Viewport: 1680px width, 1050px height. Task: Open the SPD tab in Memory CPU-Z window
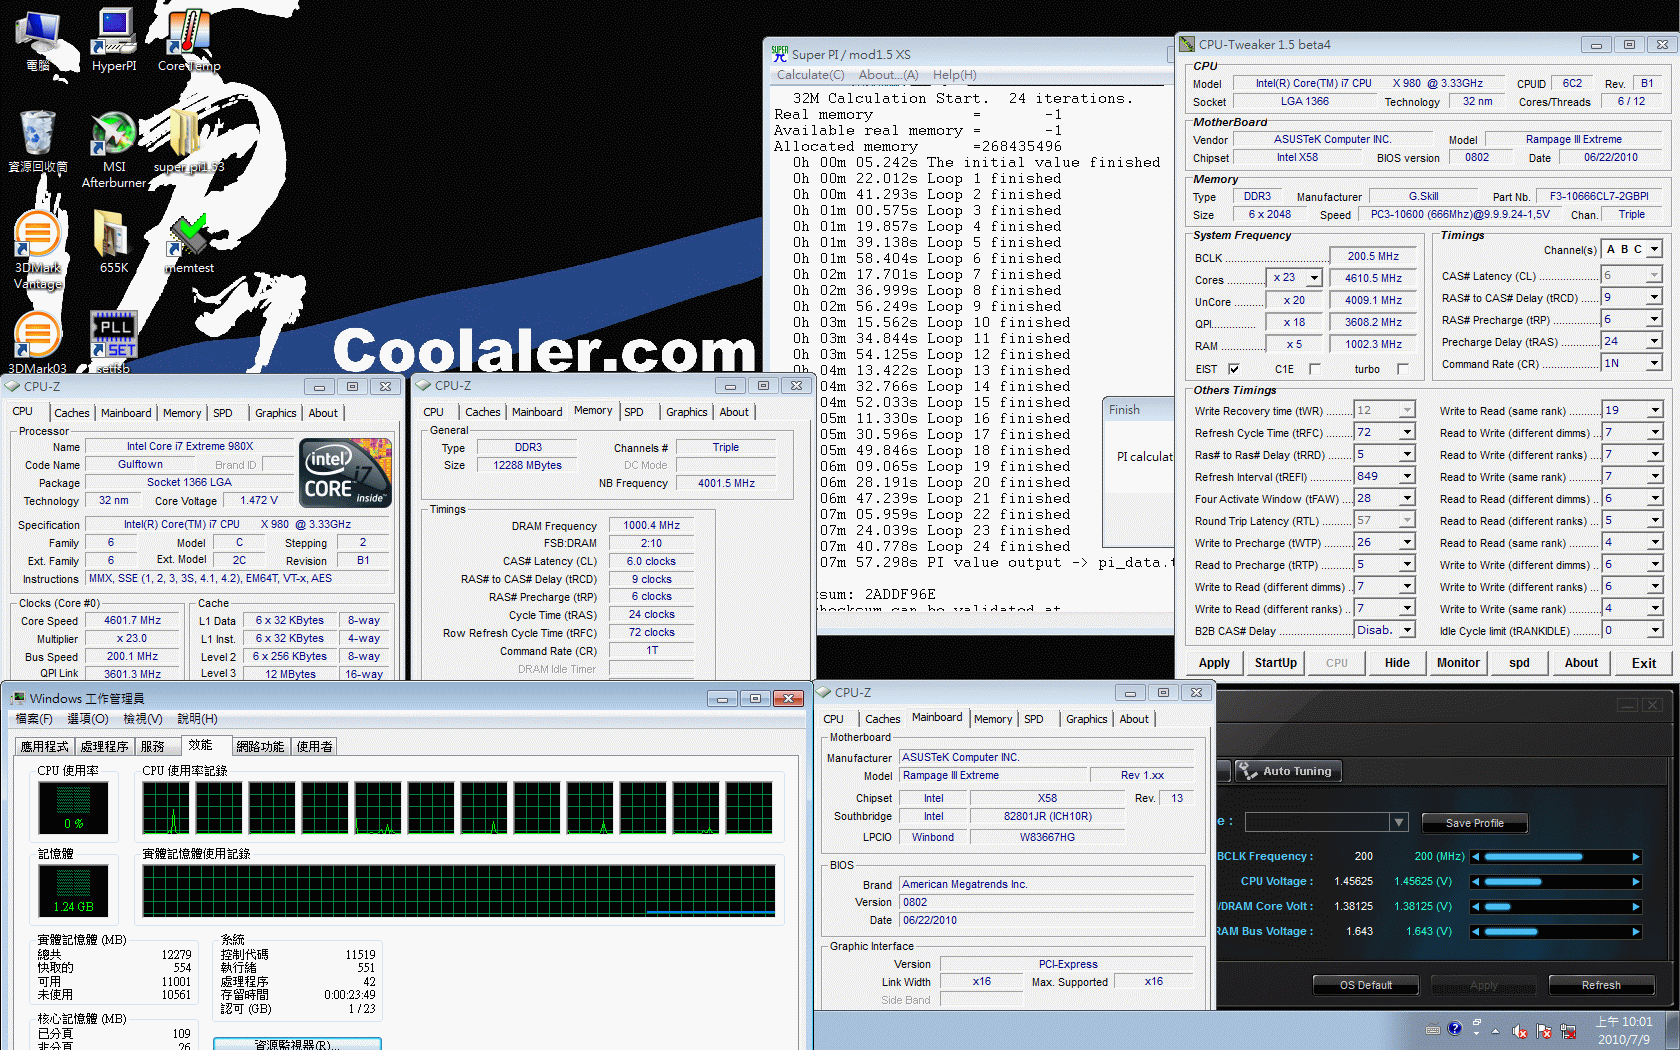[634, 412]
